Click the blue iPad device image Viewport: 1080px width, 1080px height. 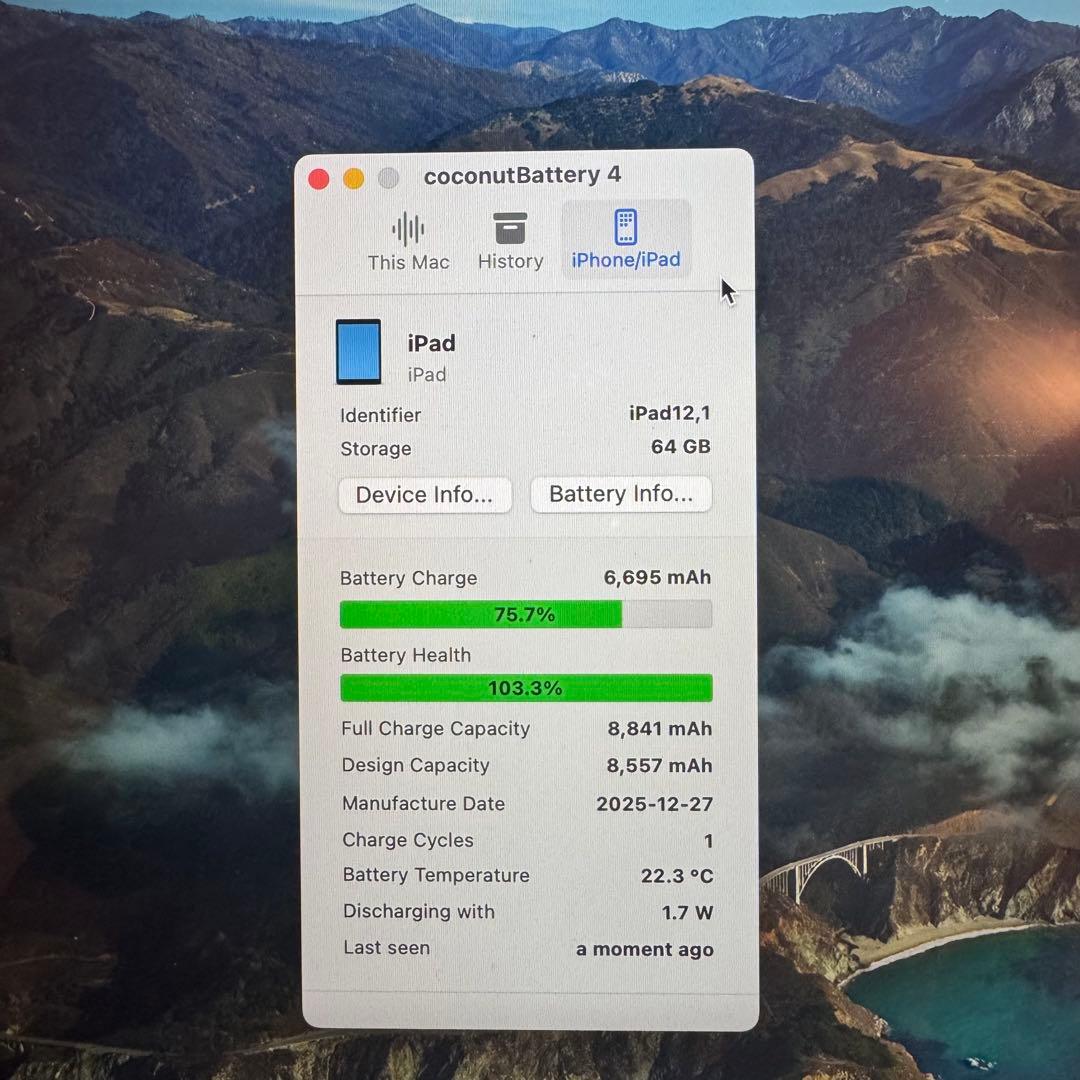click(x=358, y=353)
